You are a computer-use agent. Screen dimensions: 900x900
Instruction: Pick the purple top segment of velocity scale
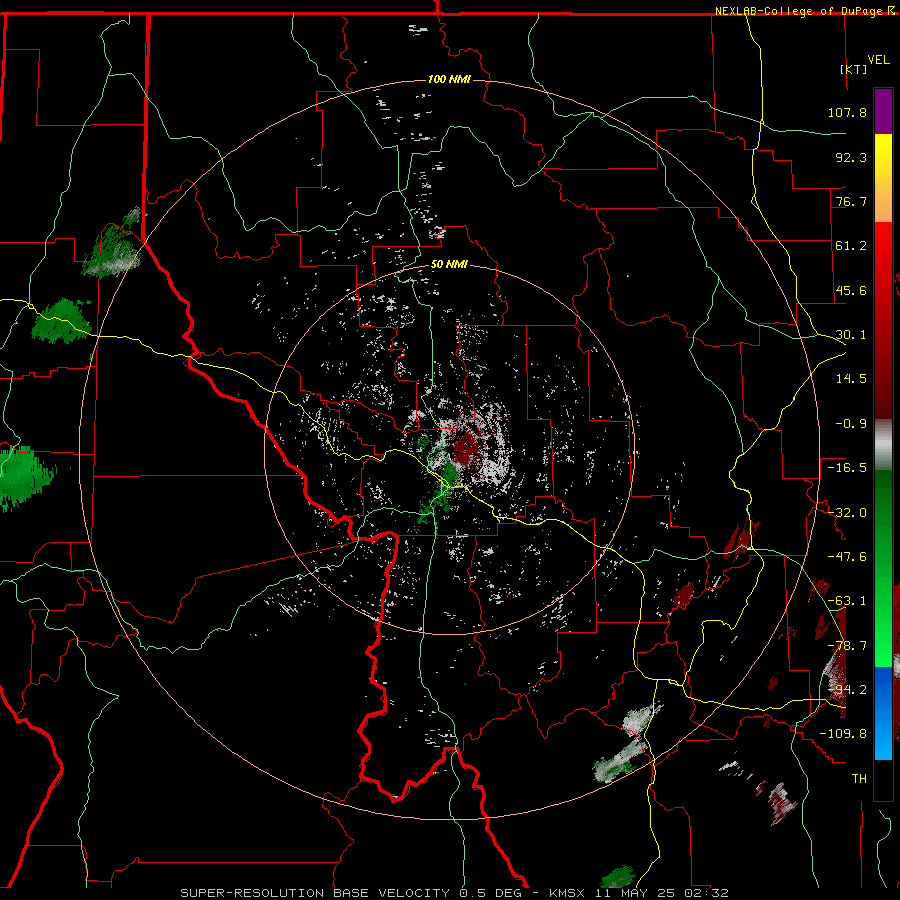[x=883, y=111]
